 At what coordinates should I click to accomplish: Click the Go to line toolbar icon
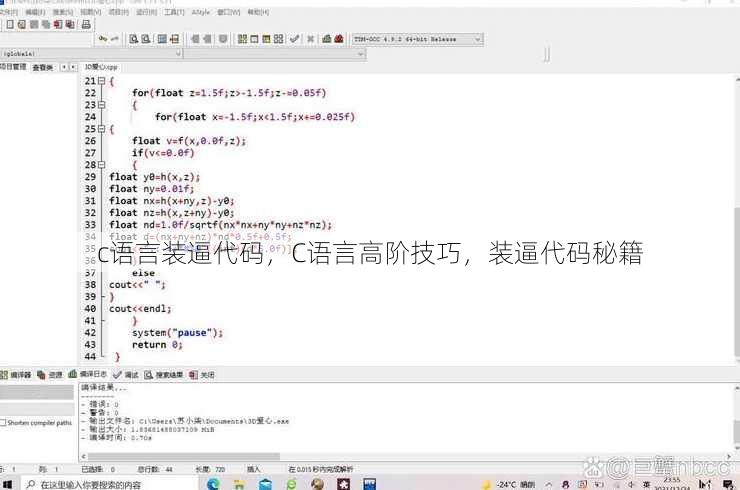click(174, 39)
